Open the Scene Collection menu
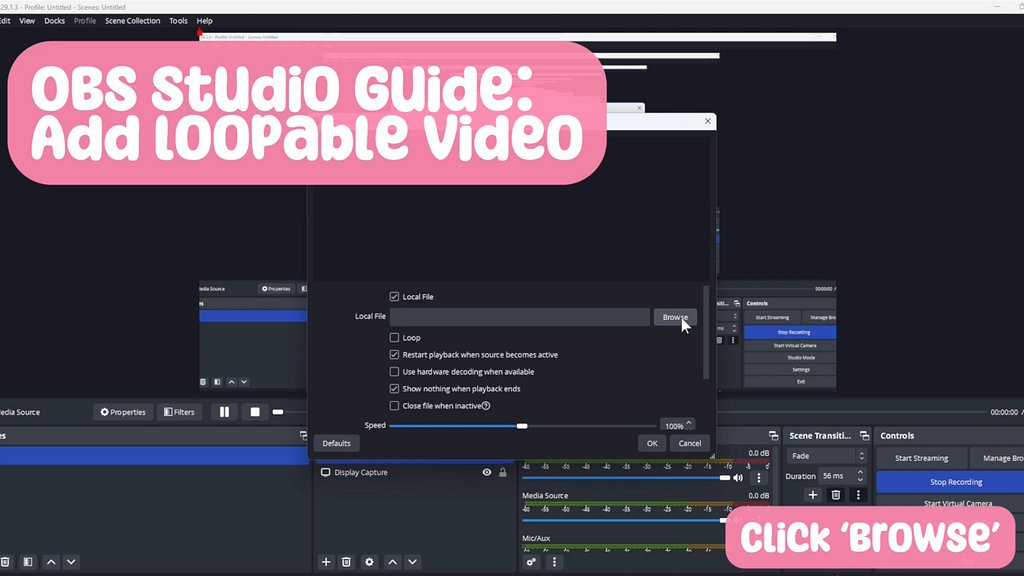 pos(132,21)
